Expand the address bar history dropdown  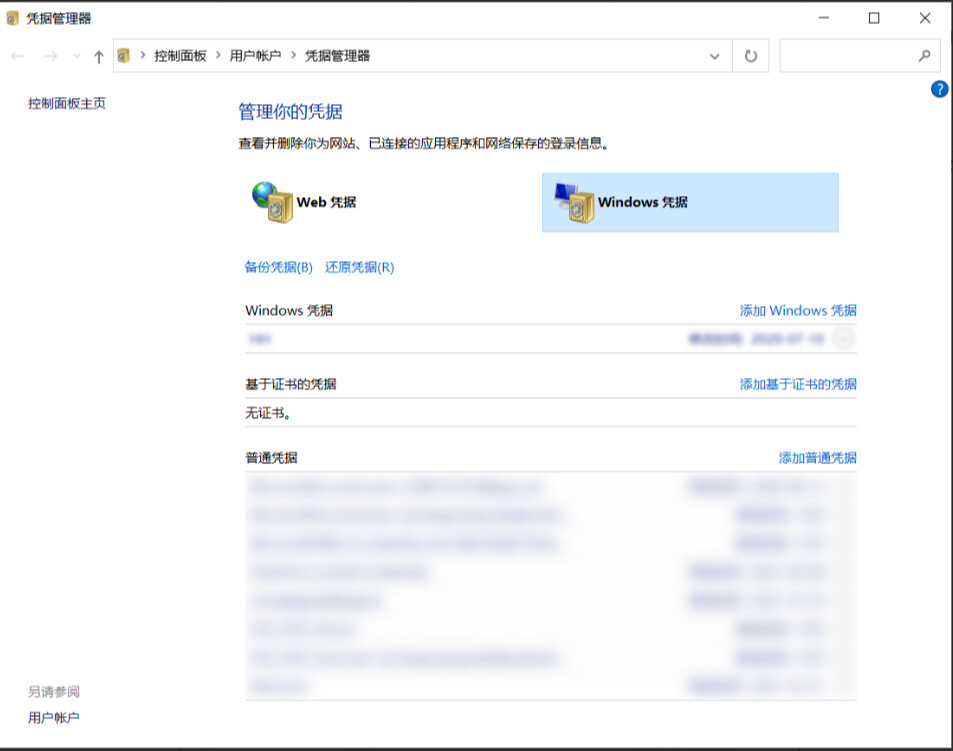[714, 57]
